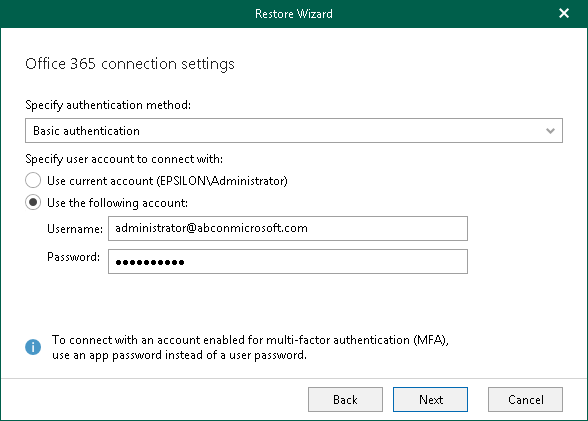
Task: Click into the Password input field
Action: coord(288,261)
